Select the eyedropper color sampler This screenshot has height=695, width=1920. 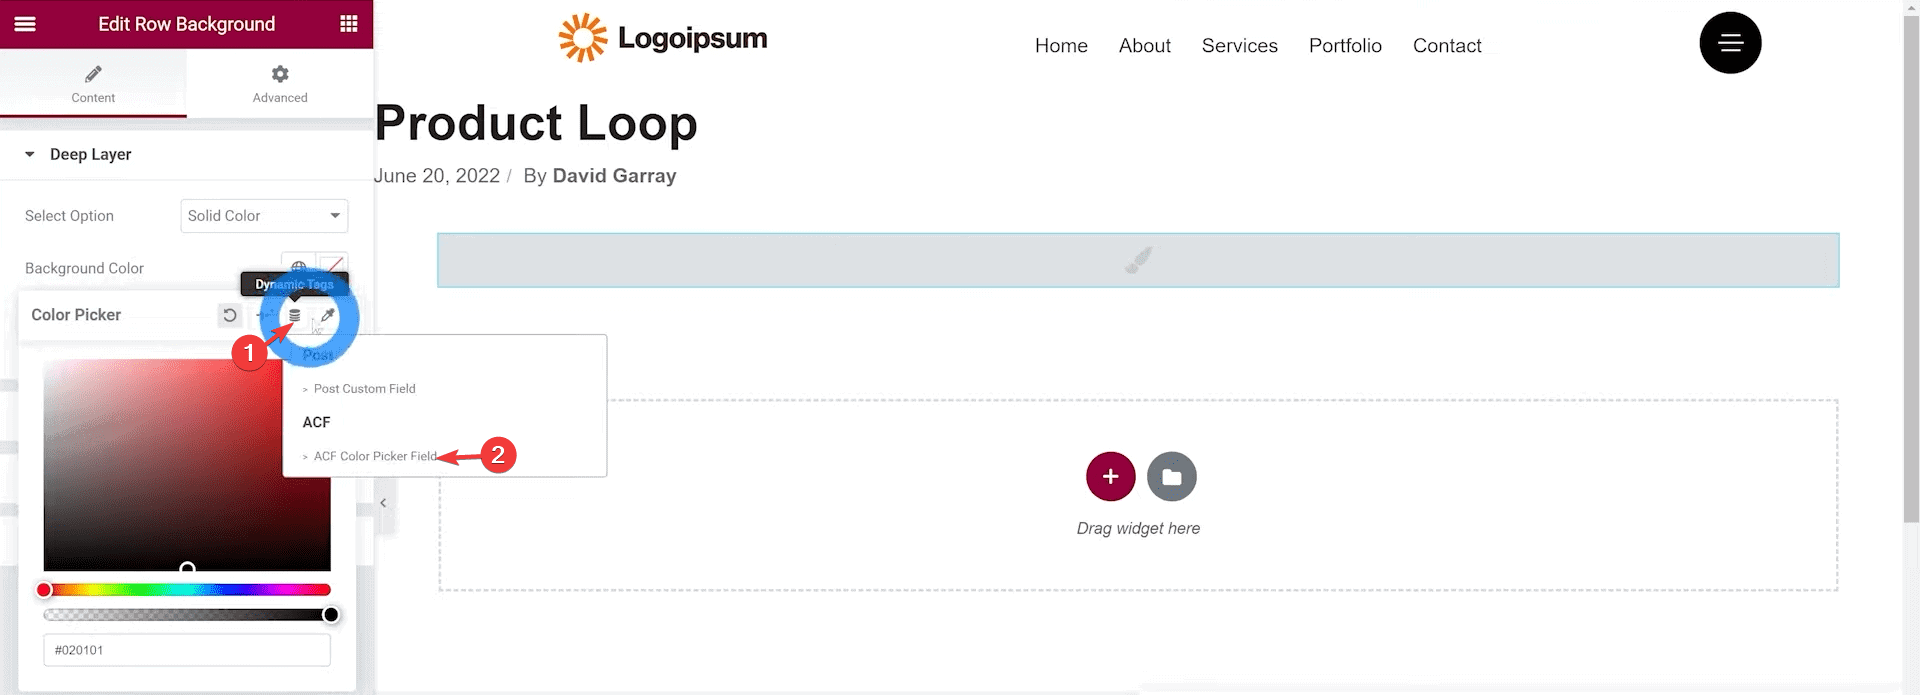[x=328, y=315]
